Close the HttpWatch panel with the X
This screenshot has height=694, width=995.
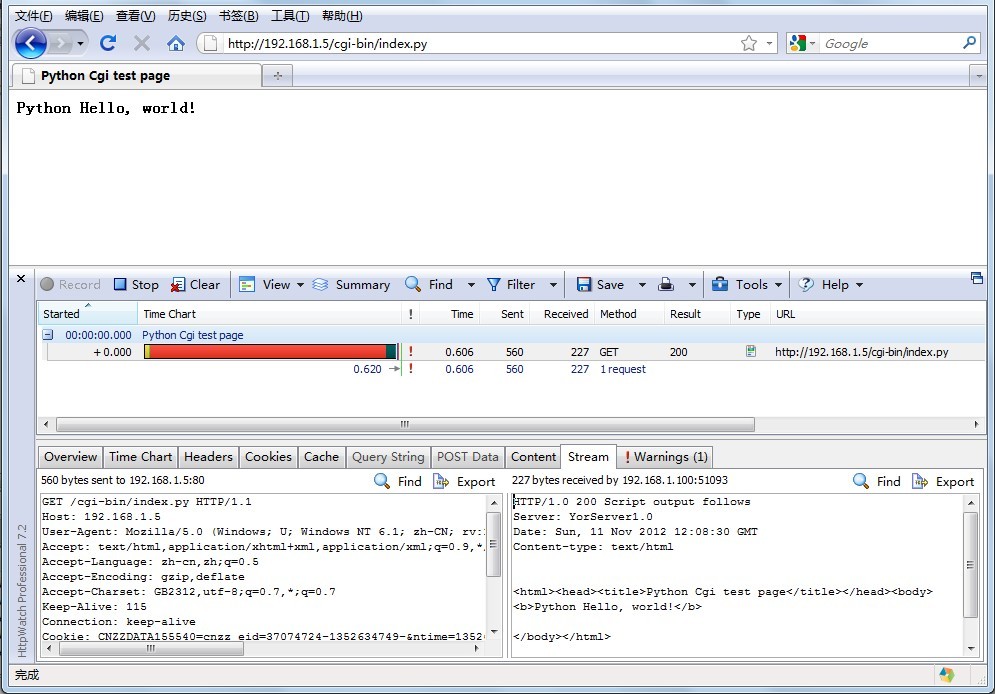(21, 278)
